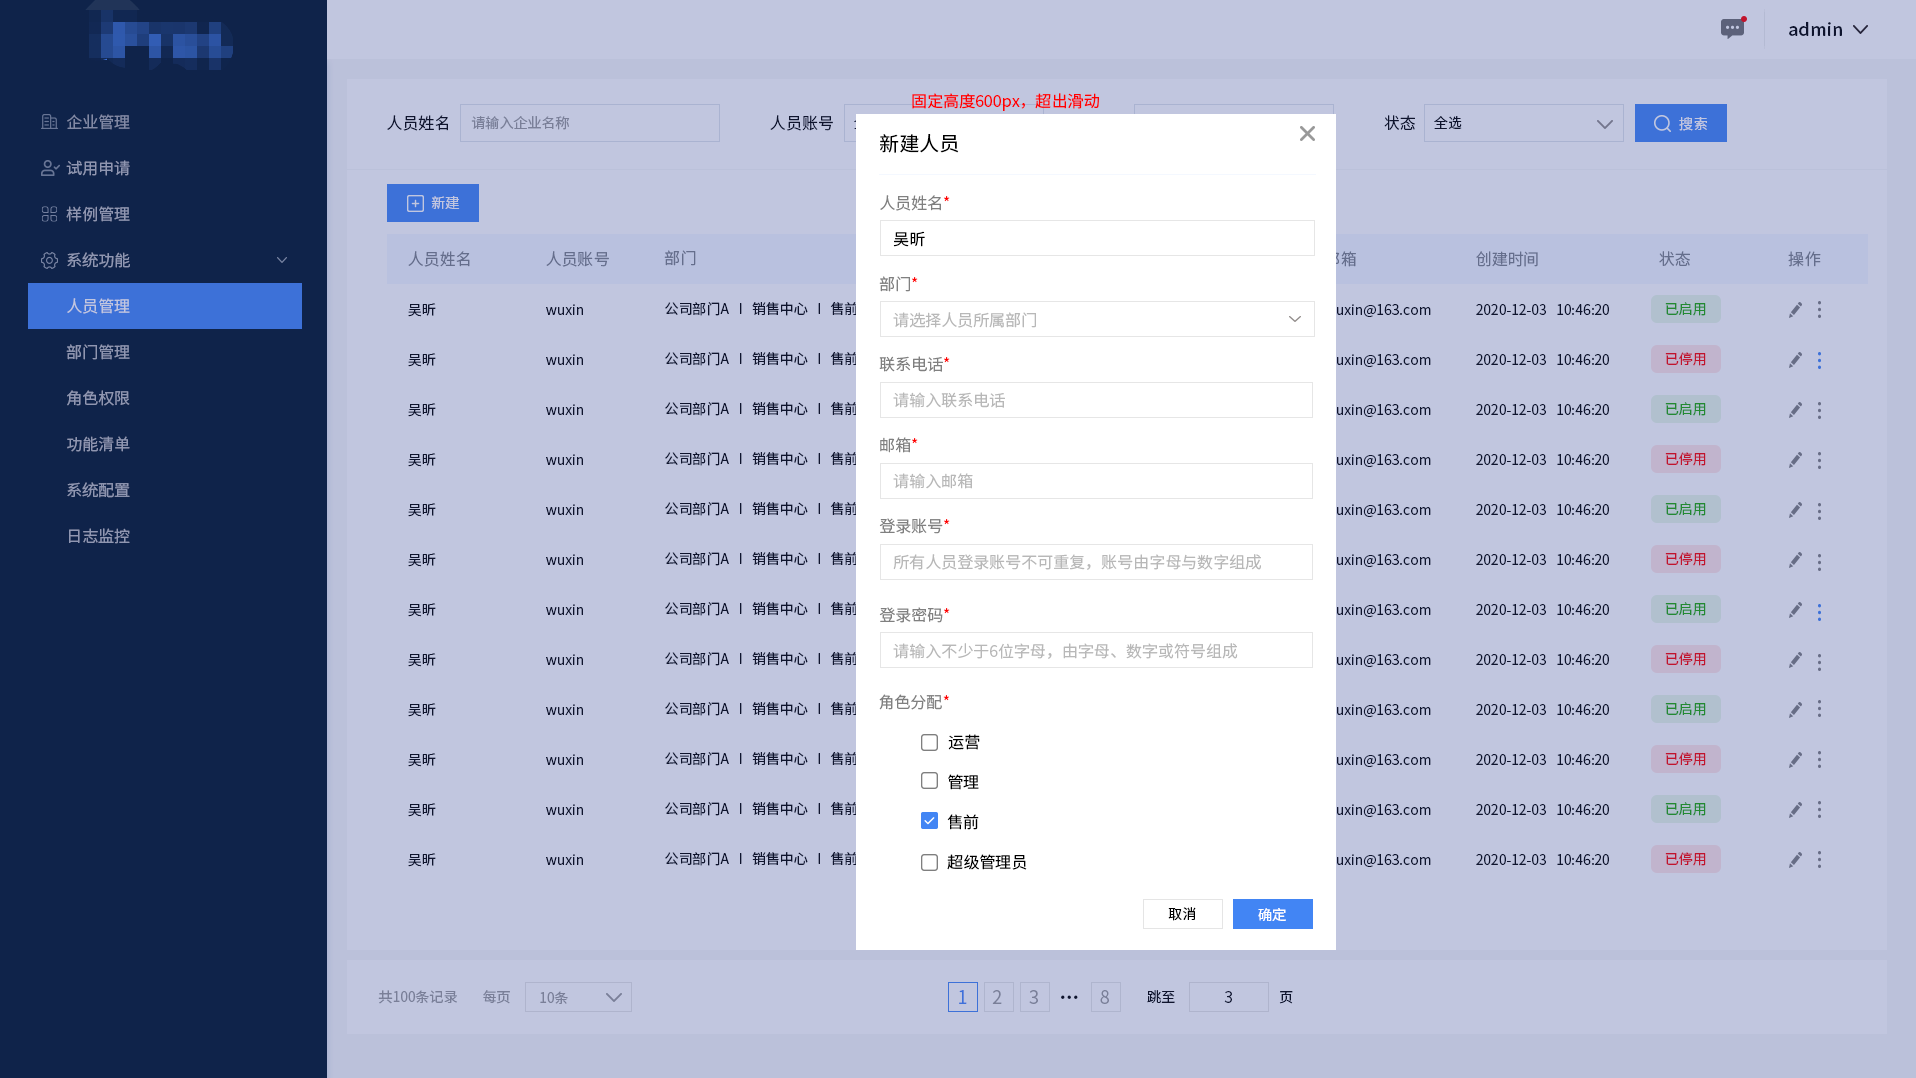
Task: Click the 样例管理 grid icon
Action: click(x=49, y=214)
